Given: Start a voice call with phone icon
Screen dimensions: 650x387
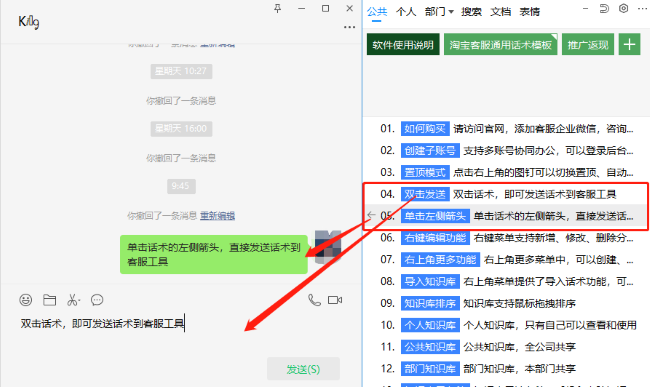Looking at the screenshot, I should pyautogui.click(x=314, y=300).
